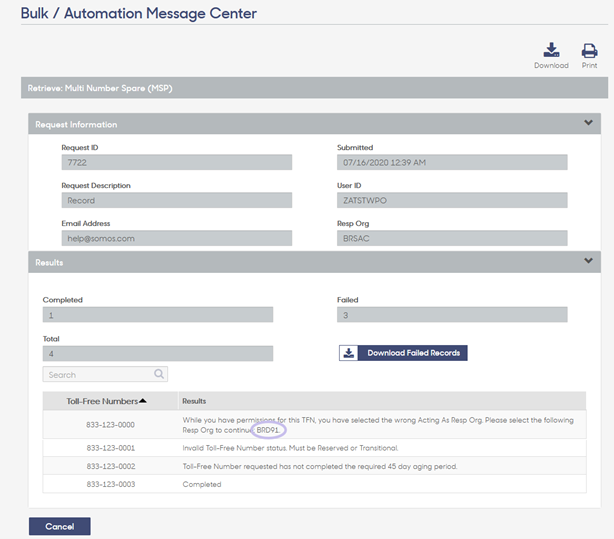Click the Resp Org field BRSAC
Image resolution: width=614 pixels, height=539 pixels.
tap(452, 238)
